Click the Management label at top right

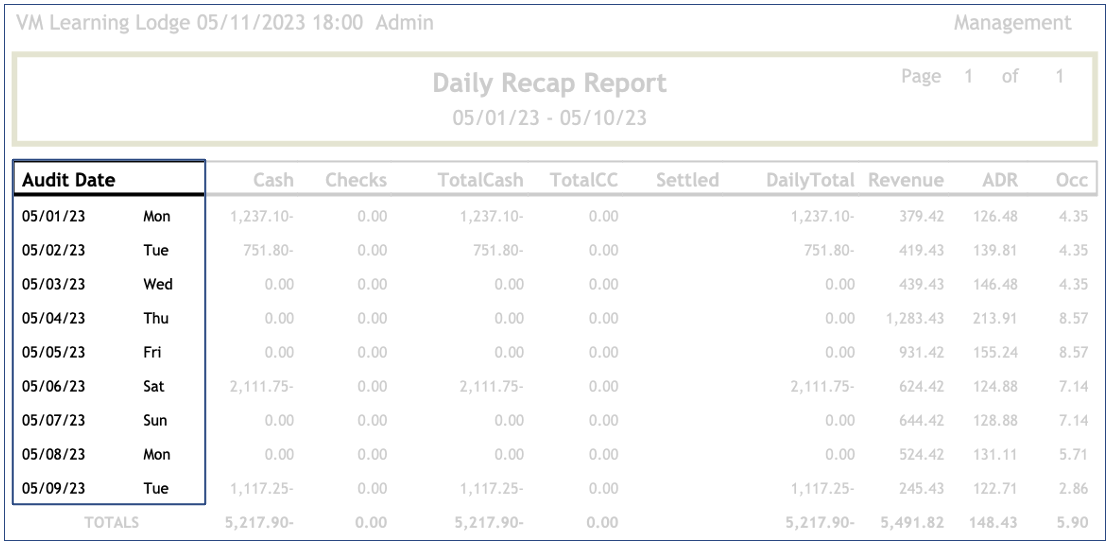coord(1012,23)
